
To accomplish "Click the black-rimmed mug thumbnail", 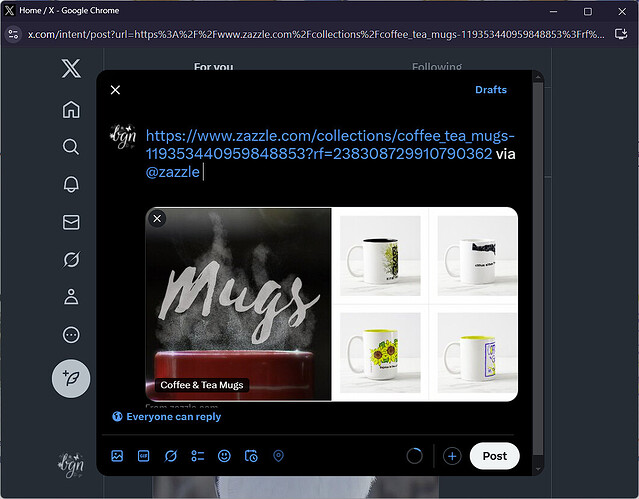I will coord(380,256).
